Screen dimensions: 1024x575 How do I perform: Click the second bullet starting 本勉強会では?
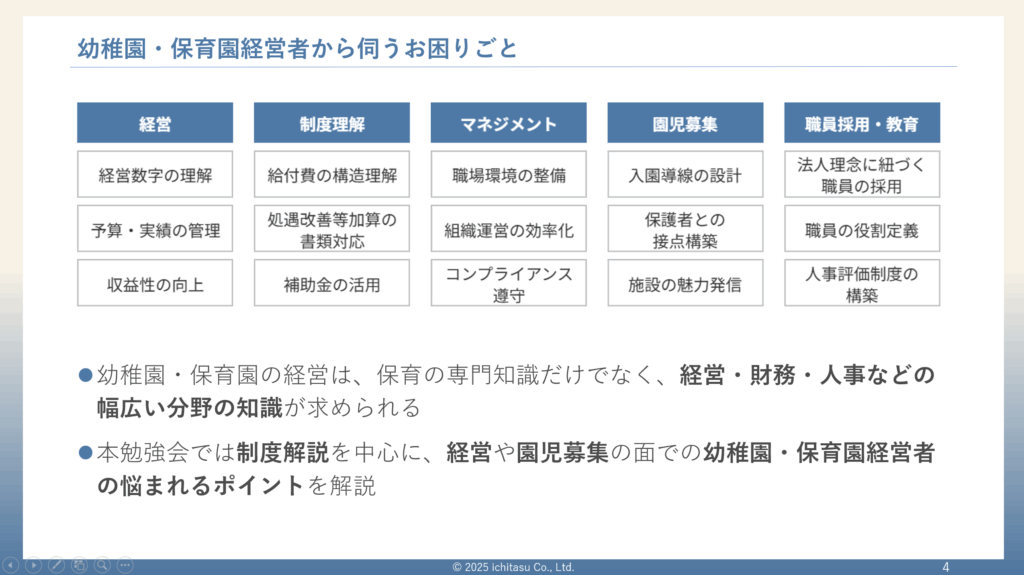[507, 469]
